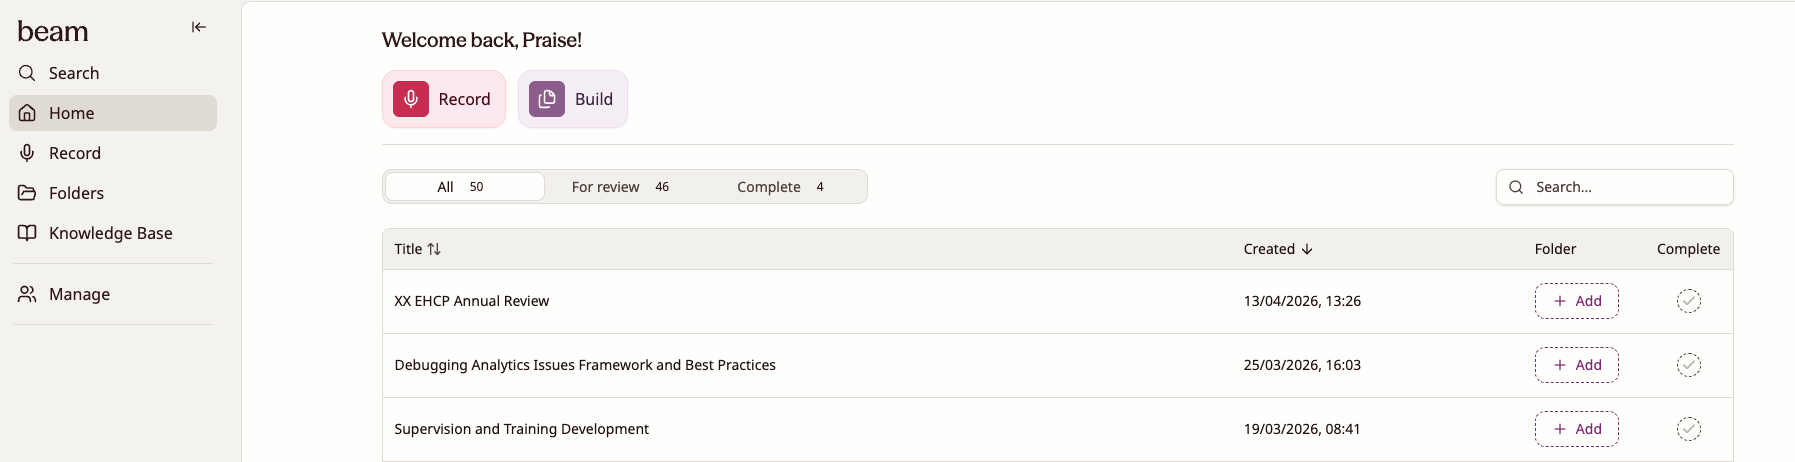1795x462 pixels.
Task: Click the purple Build button
Action: [x=572, y=99]
